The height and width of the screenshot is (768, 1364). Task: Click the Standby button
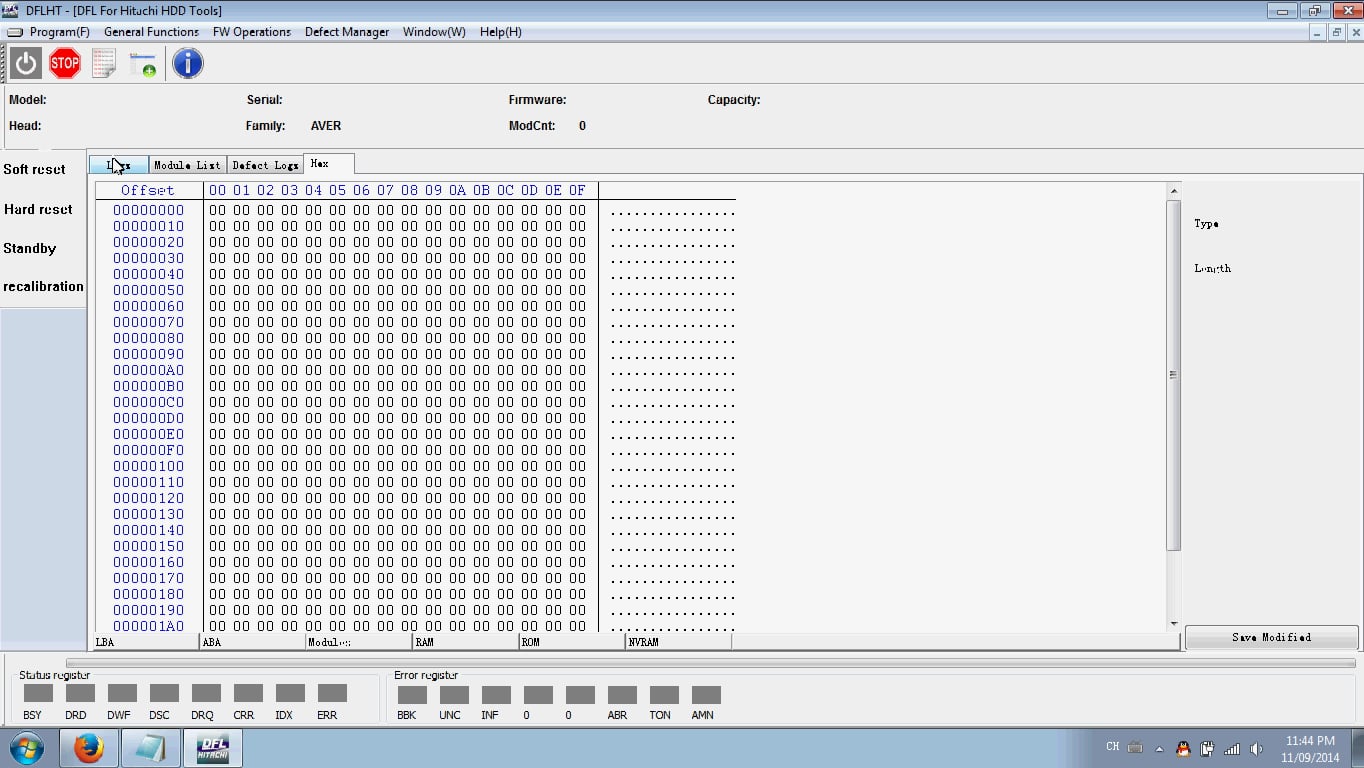point(30,248)
